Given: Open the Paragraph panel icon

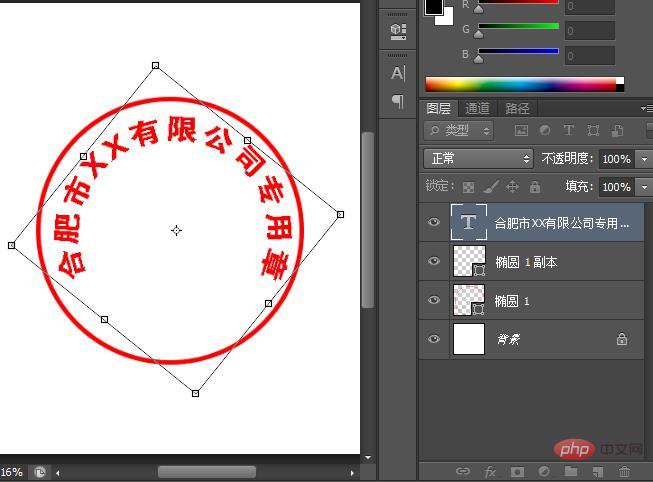Looking at the screenshot, I should (398, 101).
